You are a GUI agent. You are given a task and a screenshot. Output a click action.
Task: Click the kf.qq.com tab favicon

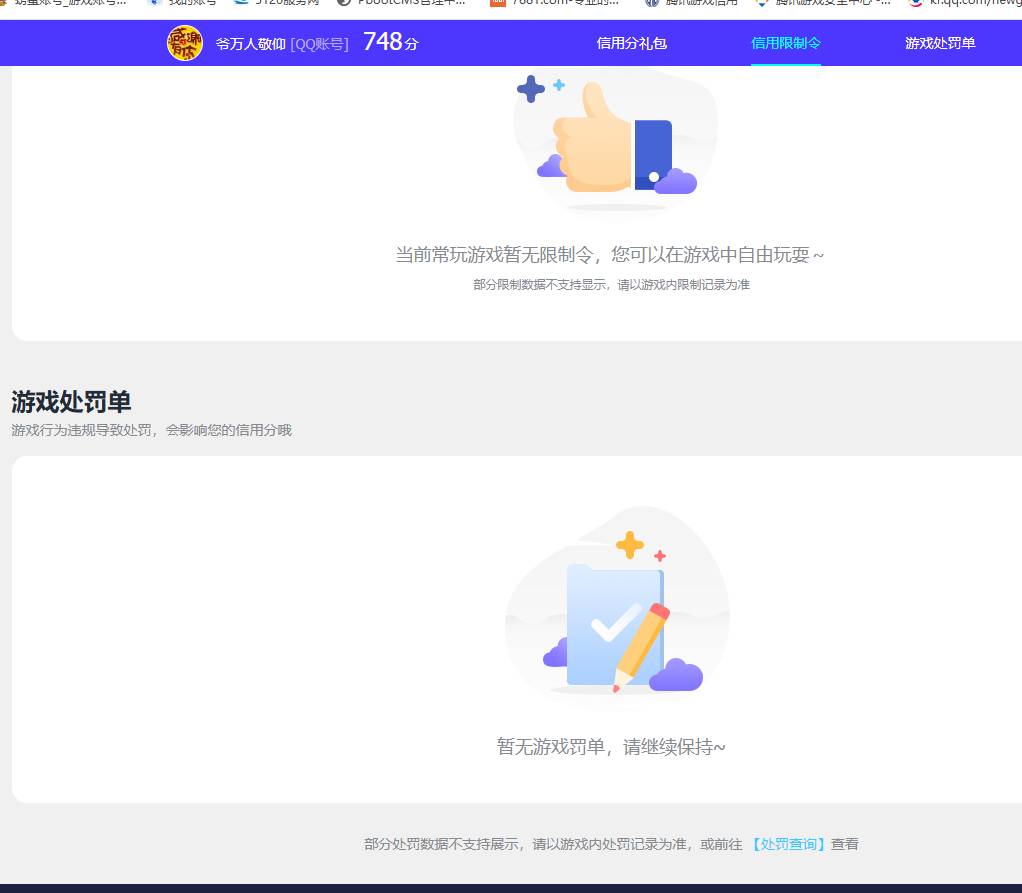[916, 4]
